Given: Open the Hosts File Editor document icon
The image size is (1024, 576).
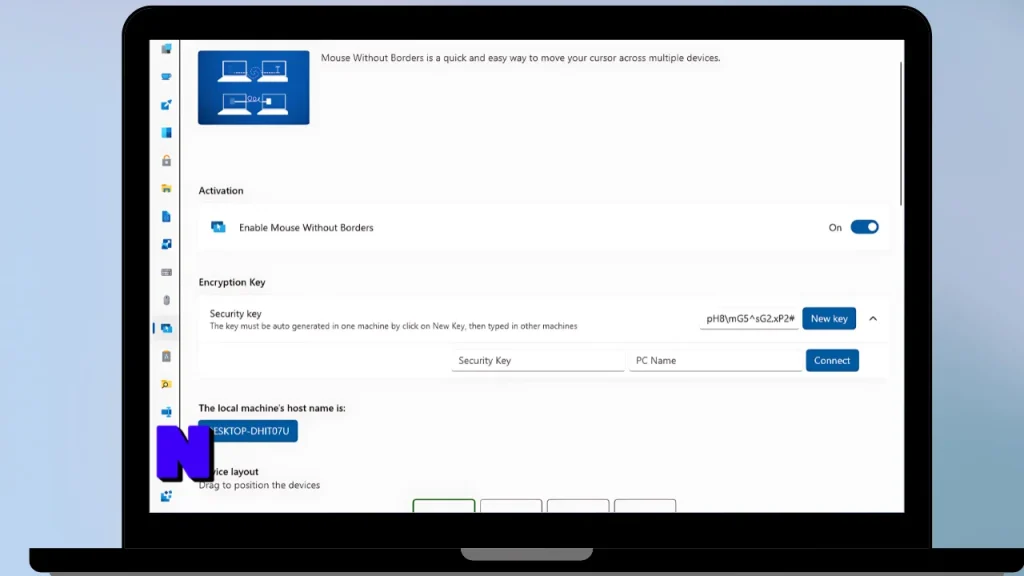Looking at the screenshot, I should [x=167, y=217].
